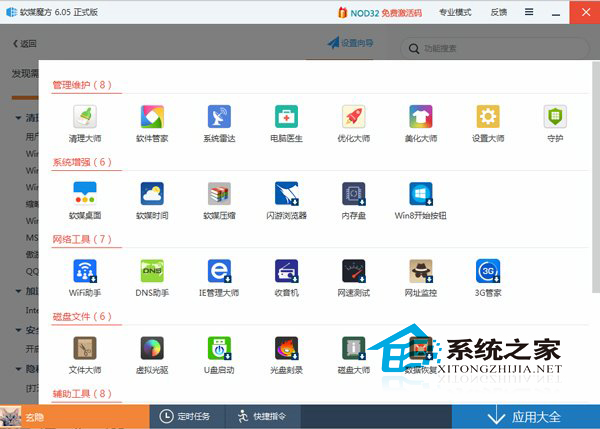Click the 返回 back button
The image size is (600, 429).
(x=25, y=44)
